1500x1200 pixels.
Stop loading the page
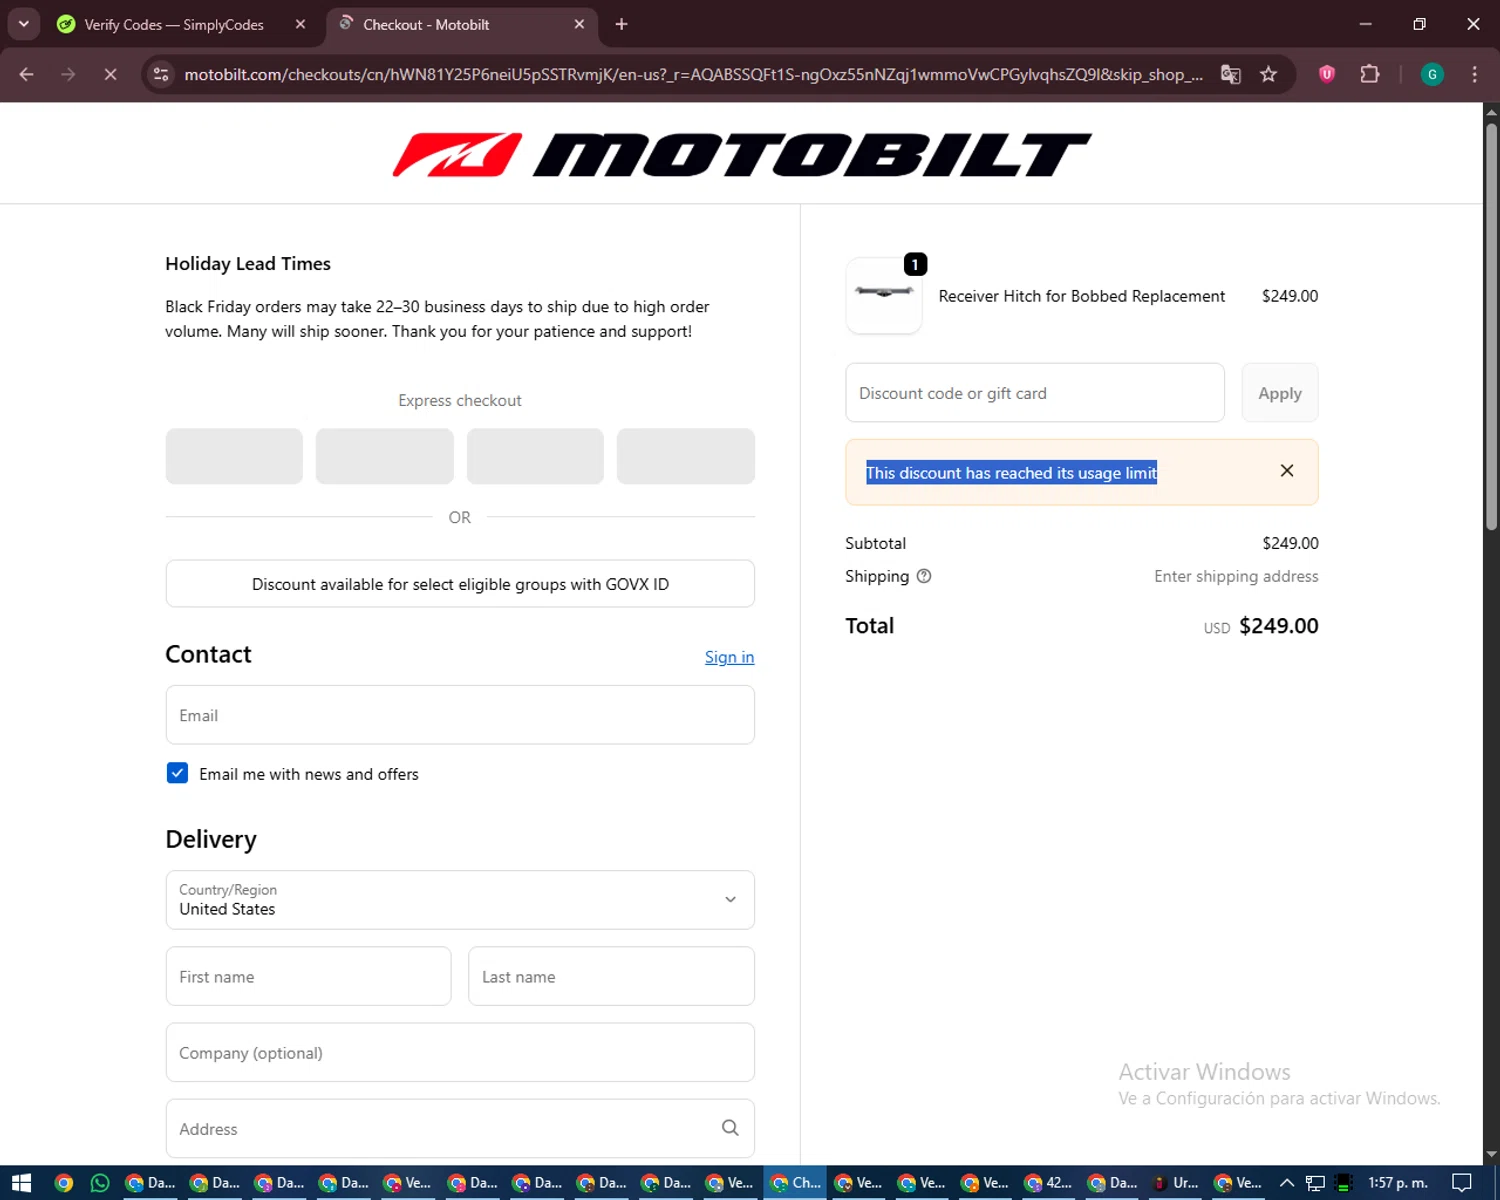[110, 74]
